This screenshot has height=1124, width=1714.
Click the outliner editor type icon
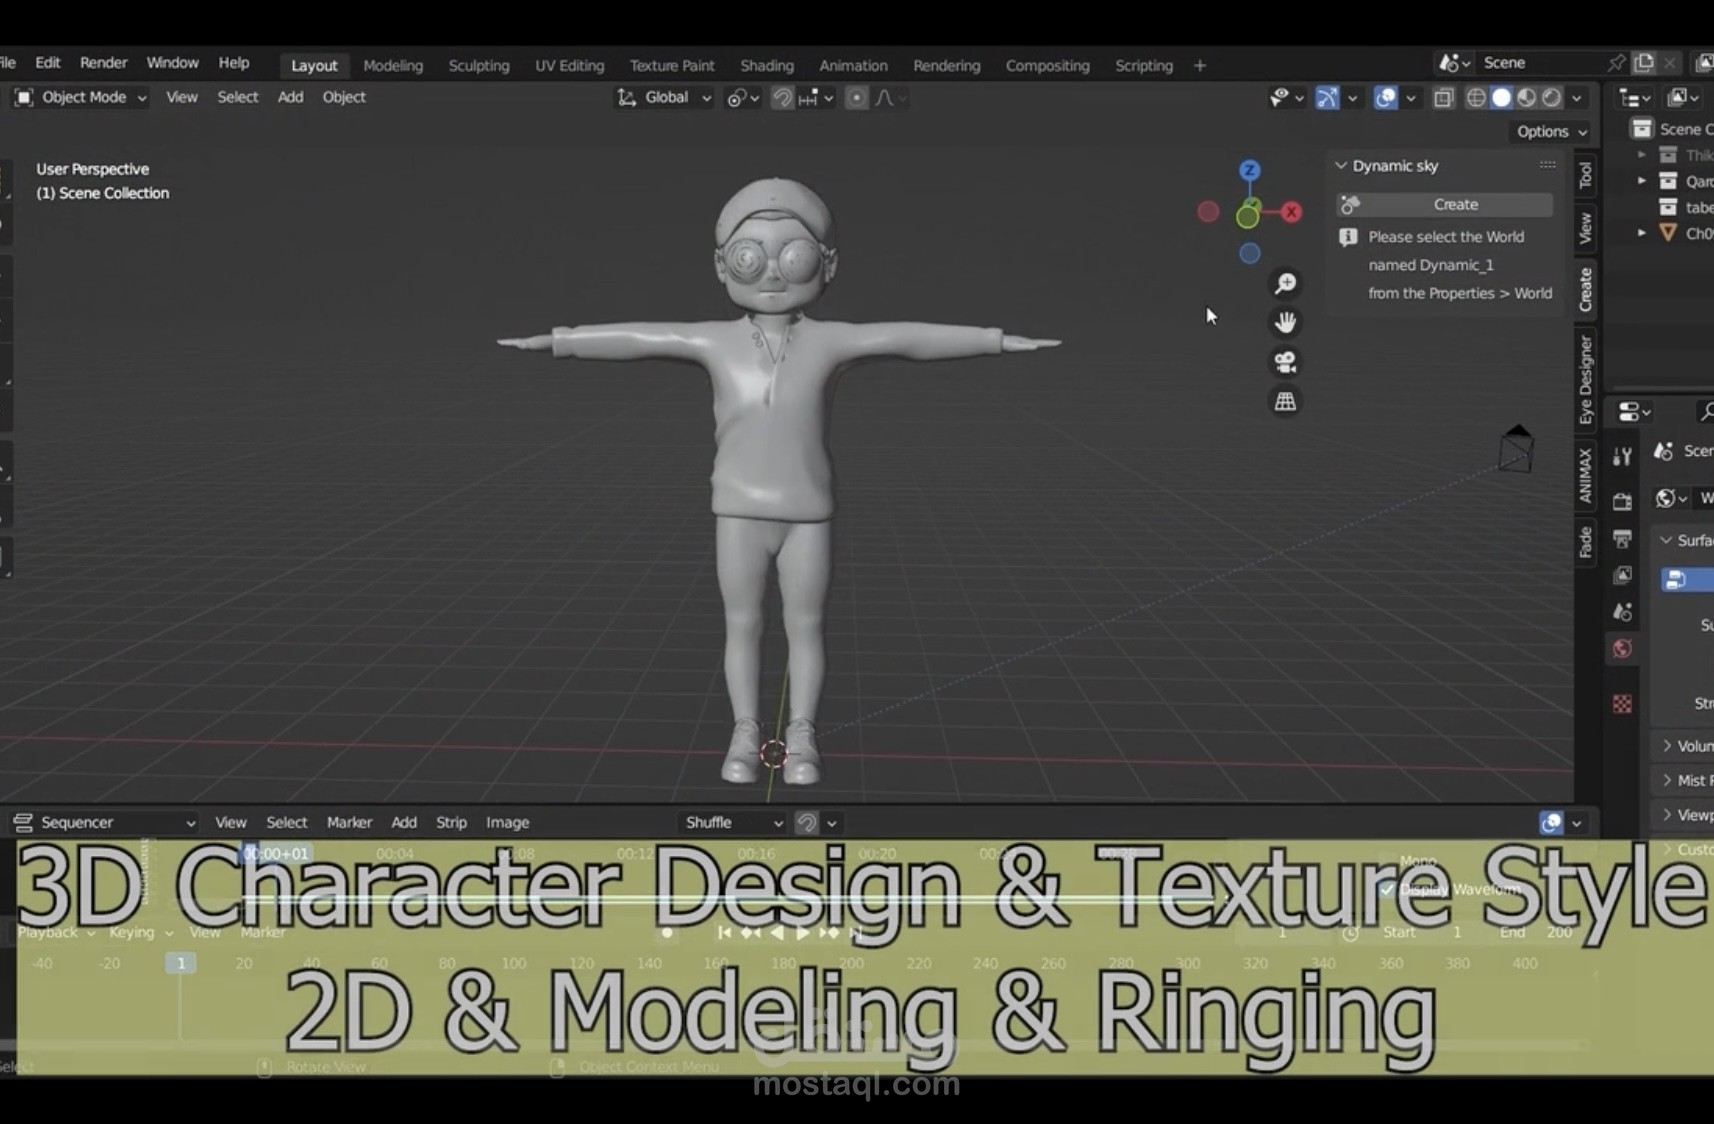(x=1635, y=98)
